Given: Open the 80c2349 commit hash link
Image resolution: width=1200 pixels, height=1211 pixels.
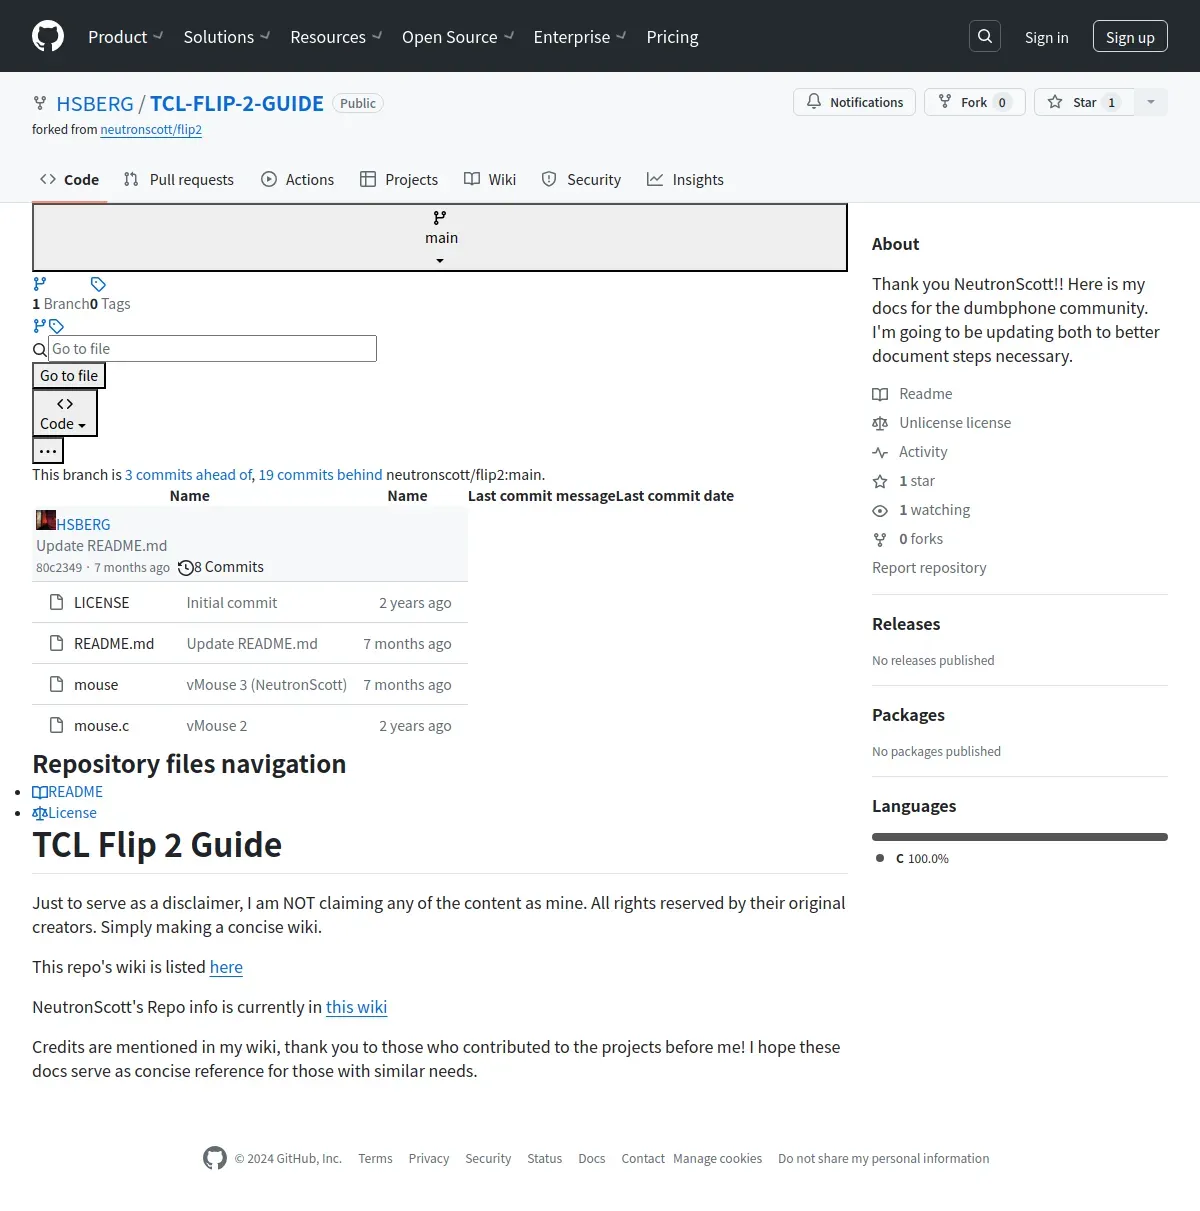Looking at the screenshot, I should click(x=59, y=568).
